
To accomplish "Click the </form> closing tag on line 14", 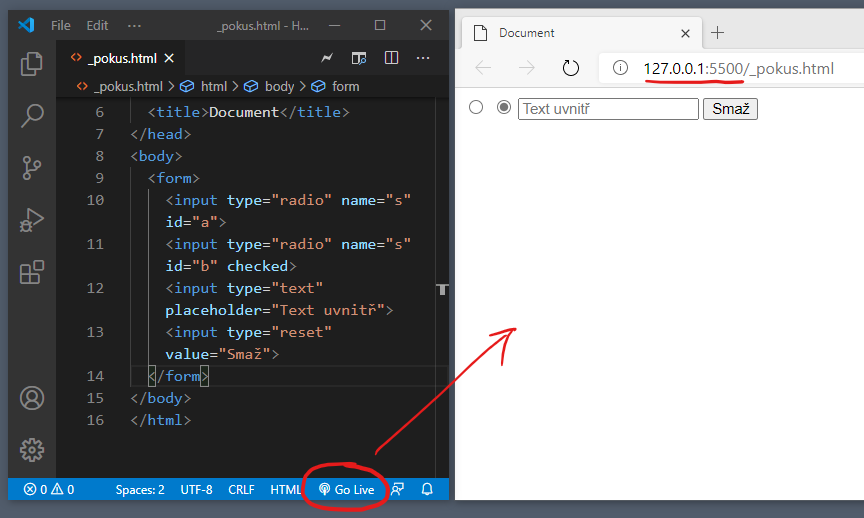I will pos(178,376).
